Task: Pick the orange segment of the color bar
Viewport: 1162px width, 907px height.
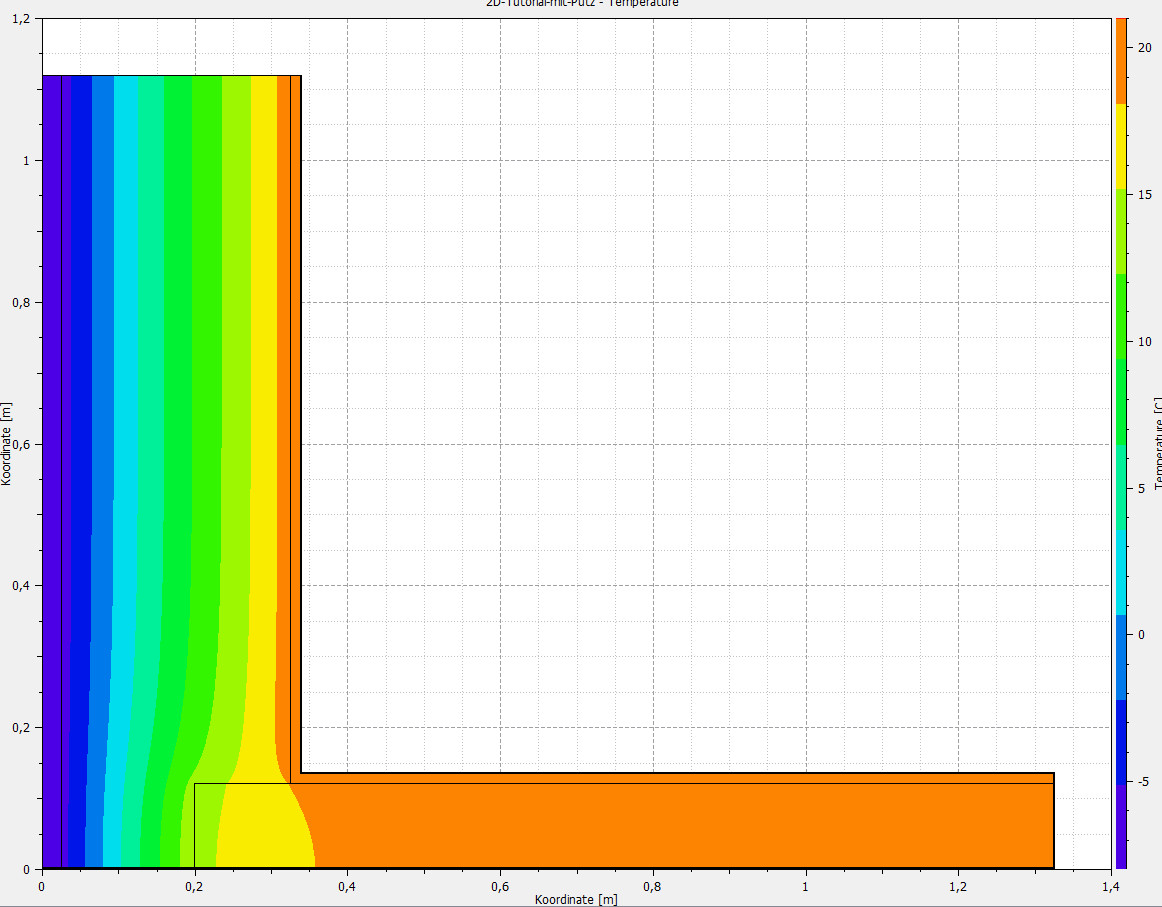Action: click(1121, 61)
